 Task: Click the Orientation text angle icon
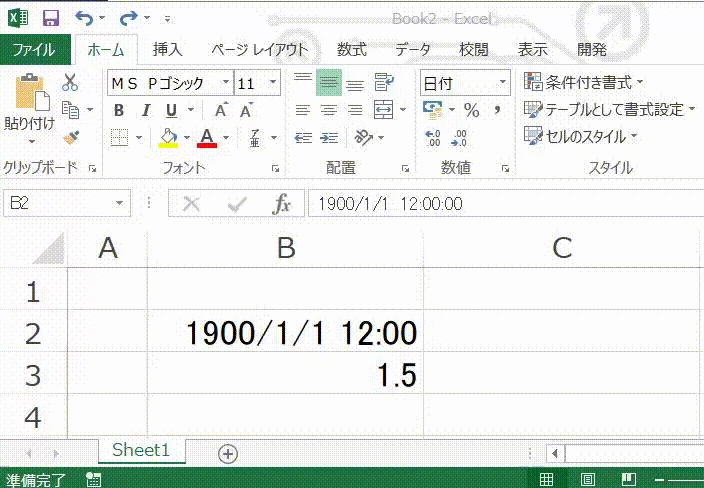pyautogui.click(x=364, y=138)
